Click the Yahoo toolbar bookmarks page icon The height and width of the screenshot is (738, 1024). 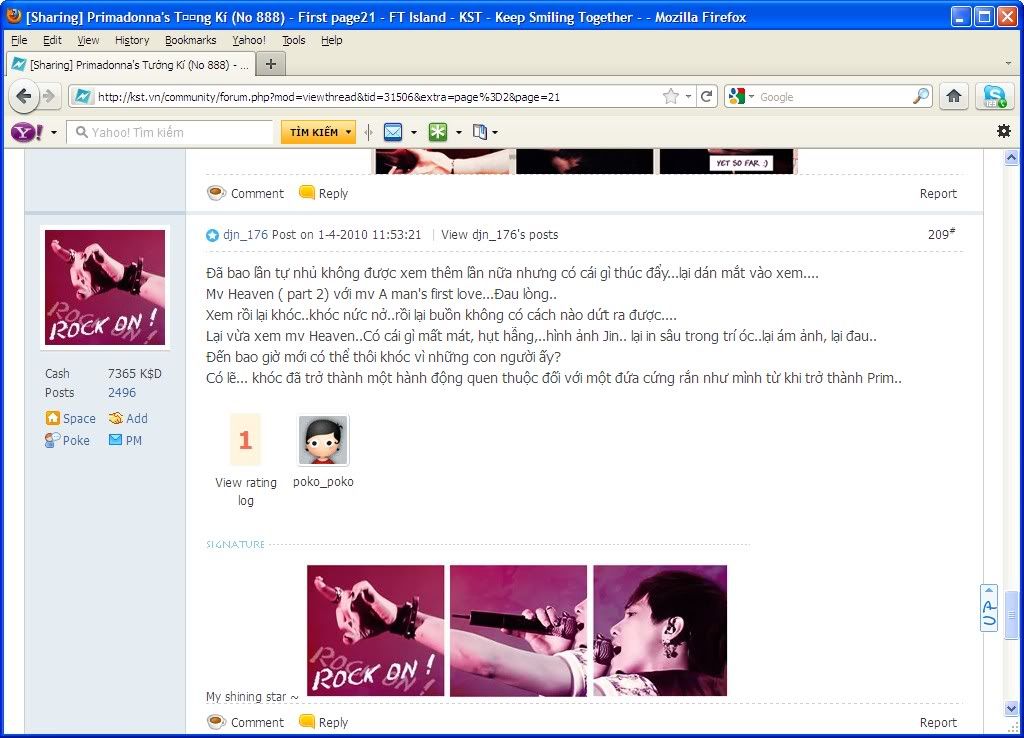[x=480, y=133]
